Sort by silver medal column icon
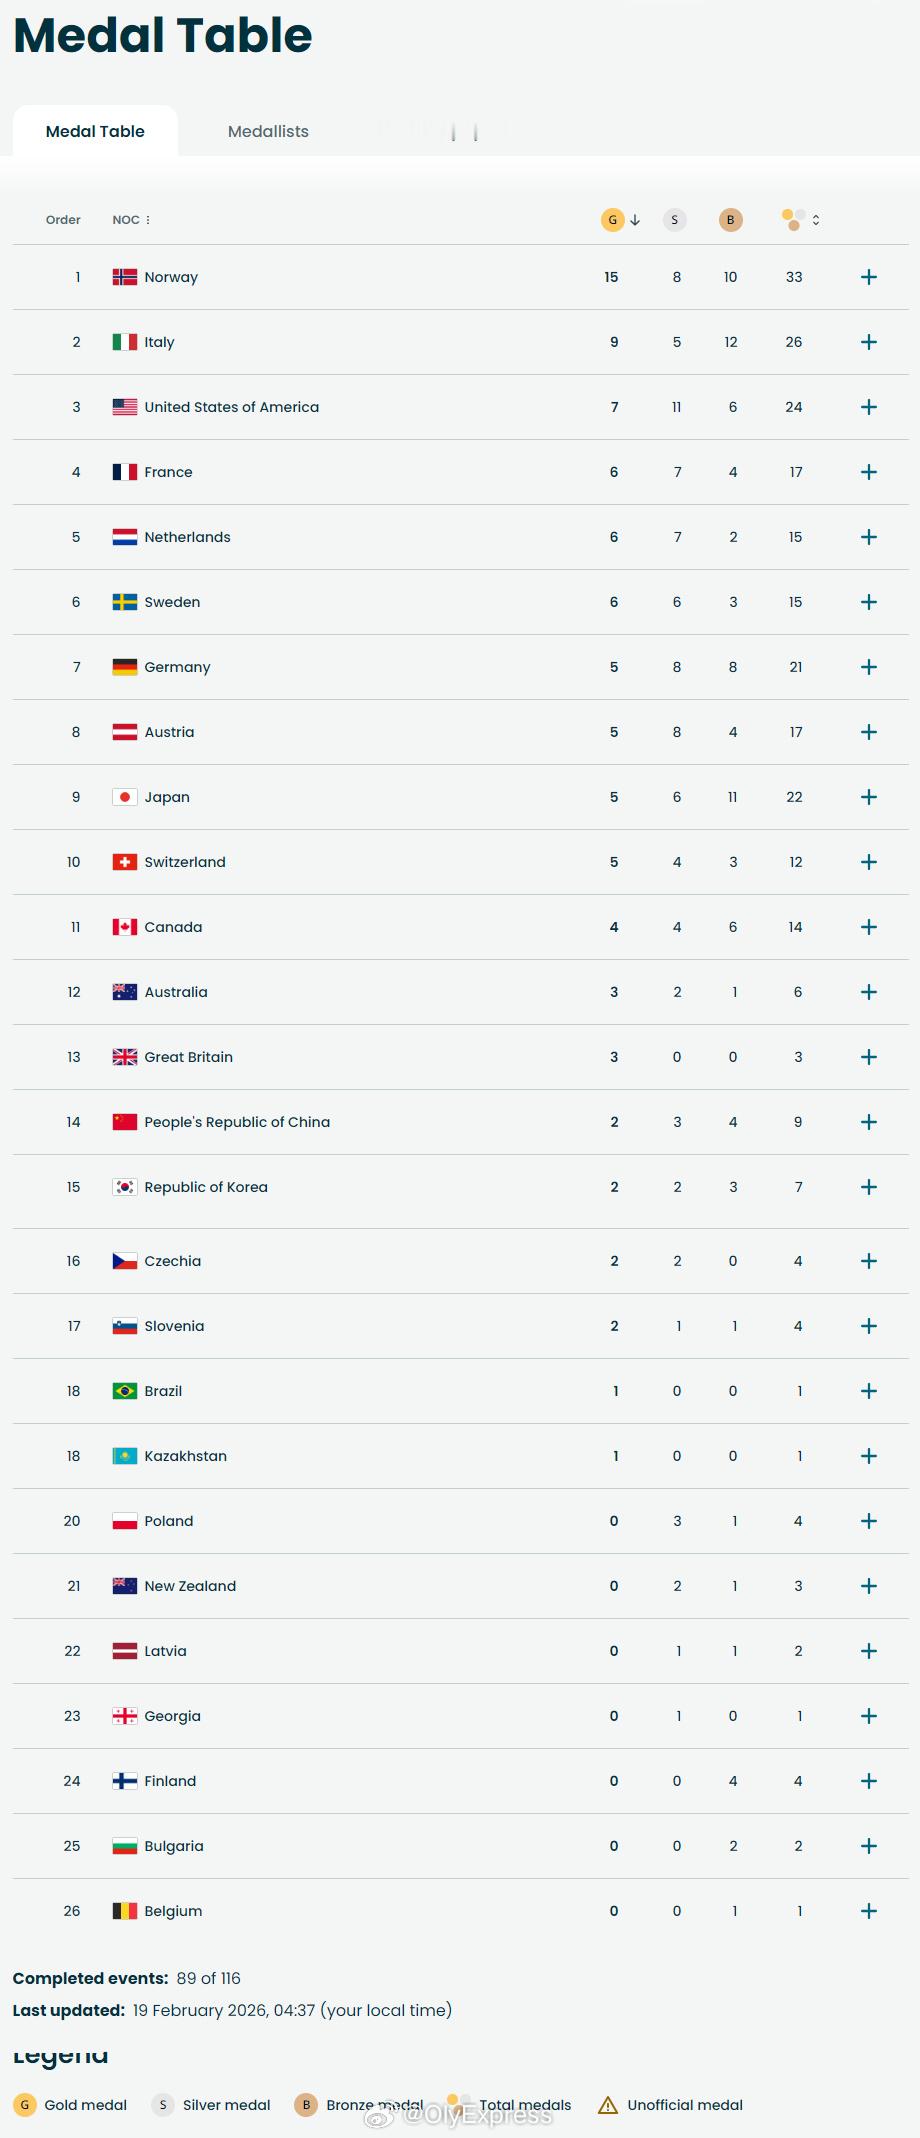 coord(675,220)
